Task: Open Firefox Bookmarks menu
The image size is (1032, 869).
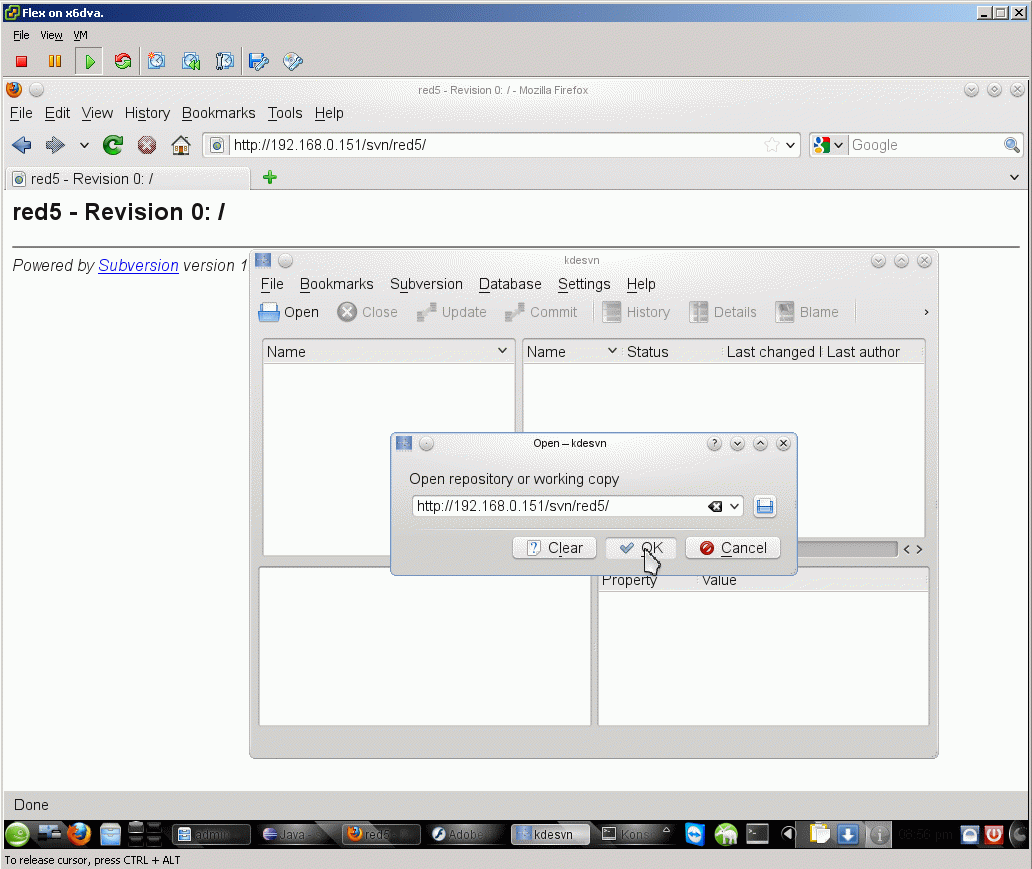Action: (219, 113)
